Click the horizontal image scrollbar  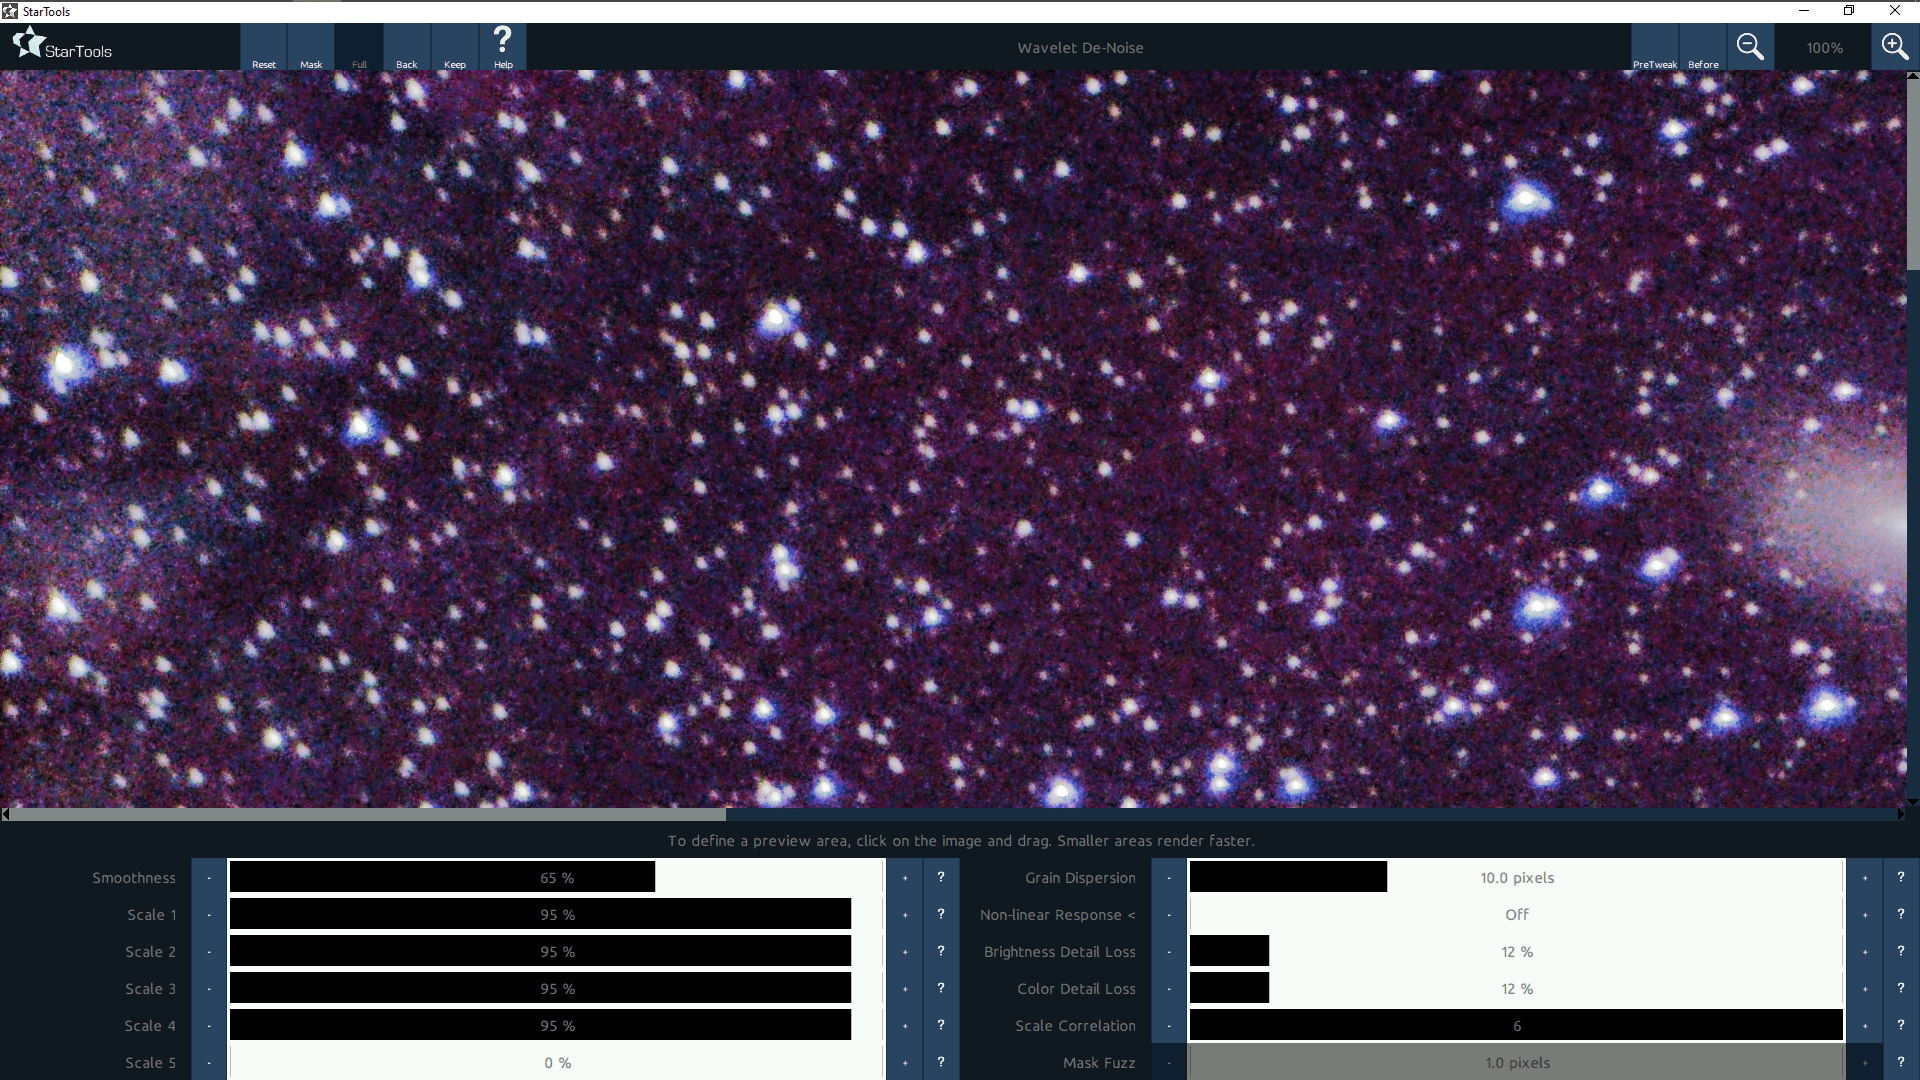[x=368, y=815]
